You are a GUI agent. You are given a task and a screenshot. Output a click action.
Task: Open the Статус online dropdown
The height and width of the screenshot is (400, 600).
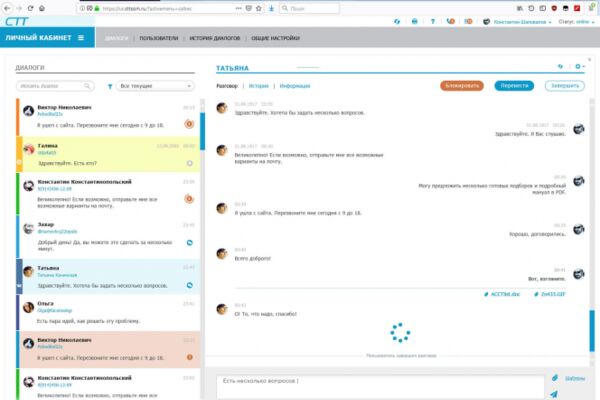click(x=576, y=22)
